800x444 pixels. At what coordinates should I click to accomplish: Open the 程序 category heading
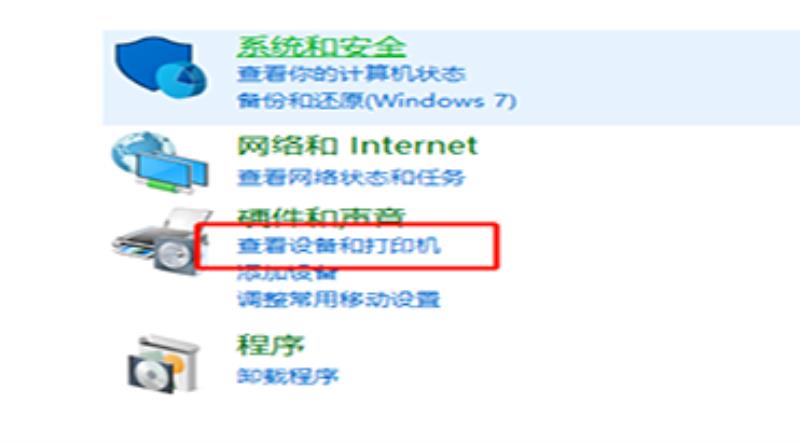(x=270, y=344)
